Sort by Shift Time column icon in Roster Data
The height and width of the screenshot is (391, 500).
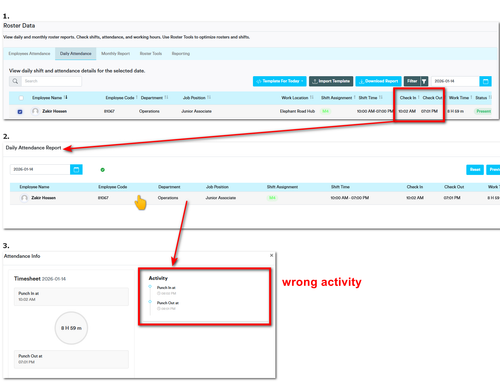click(381, 97)
